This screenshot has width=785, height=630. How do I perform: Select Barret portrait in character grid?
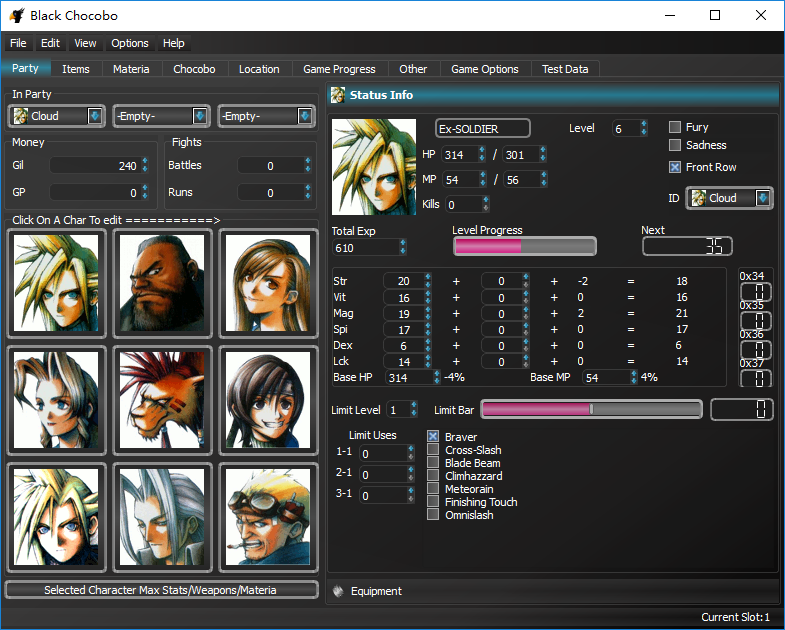(162, 283)
